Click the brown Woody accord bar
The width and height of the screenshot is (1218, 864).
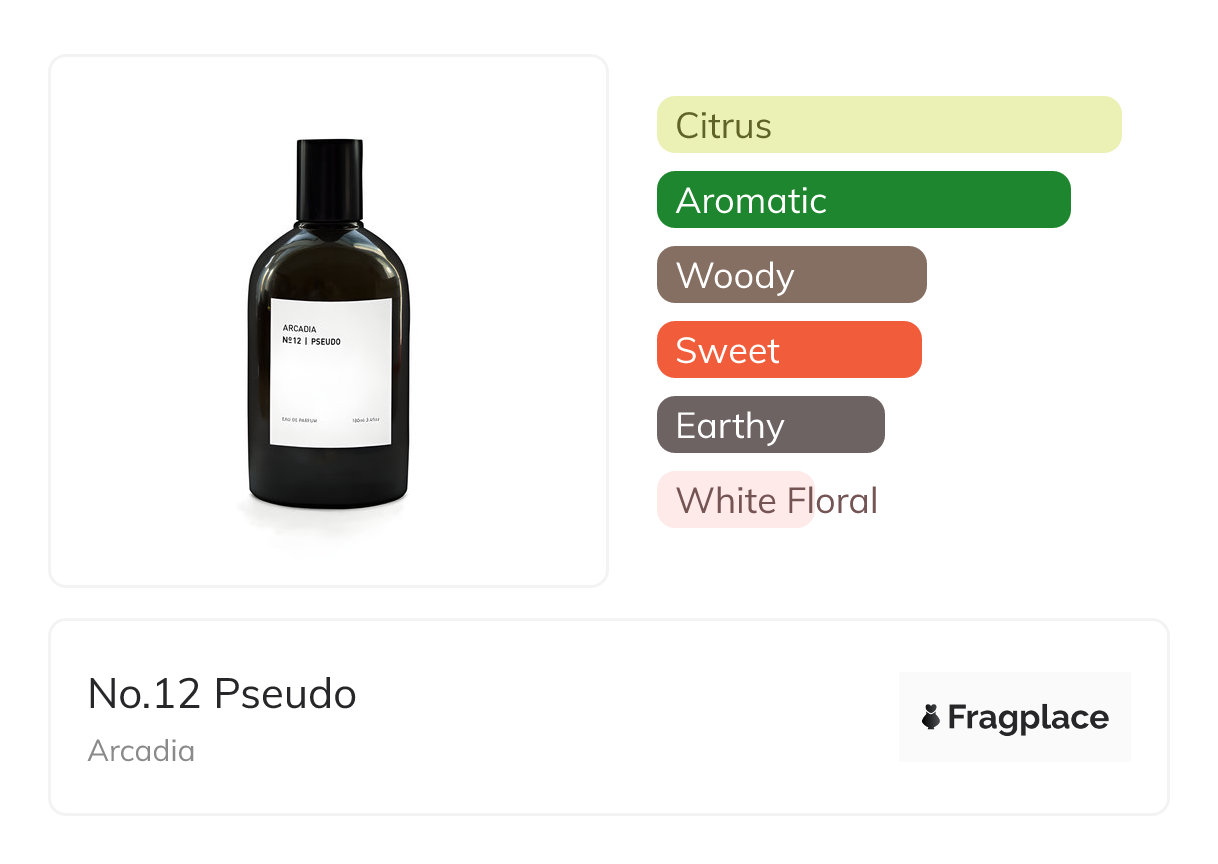(791, 275)
